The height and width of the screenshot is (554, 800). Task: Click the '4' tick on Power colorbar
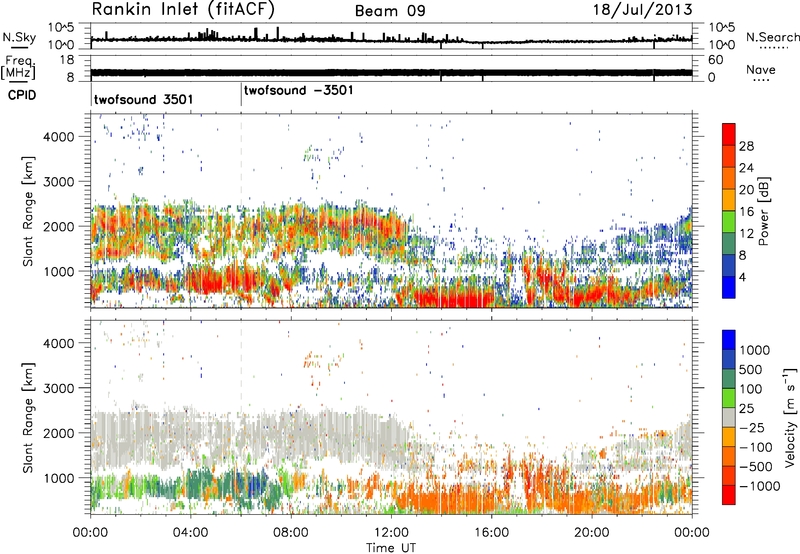[x=743, y=278]
